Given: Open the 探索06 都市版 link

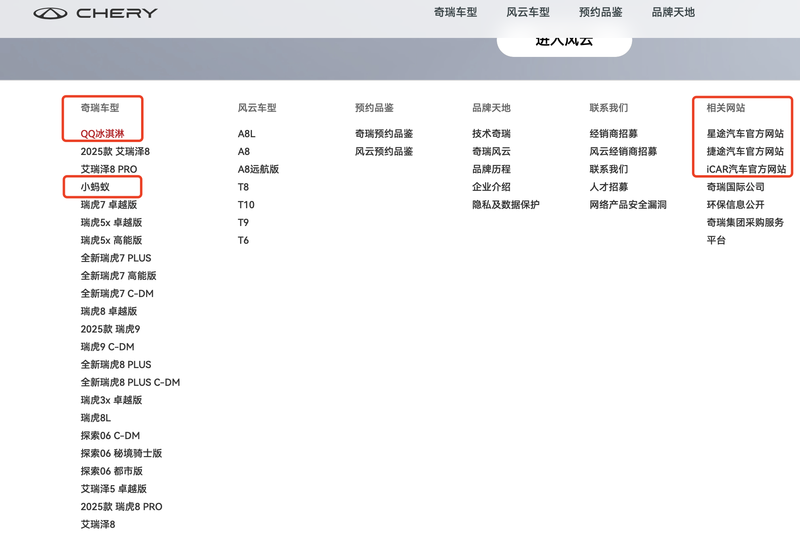Looking at the screenshot, I should click(x=112, y=471).
